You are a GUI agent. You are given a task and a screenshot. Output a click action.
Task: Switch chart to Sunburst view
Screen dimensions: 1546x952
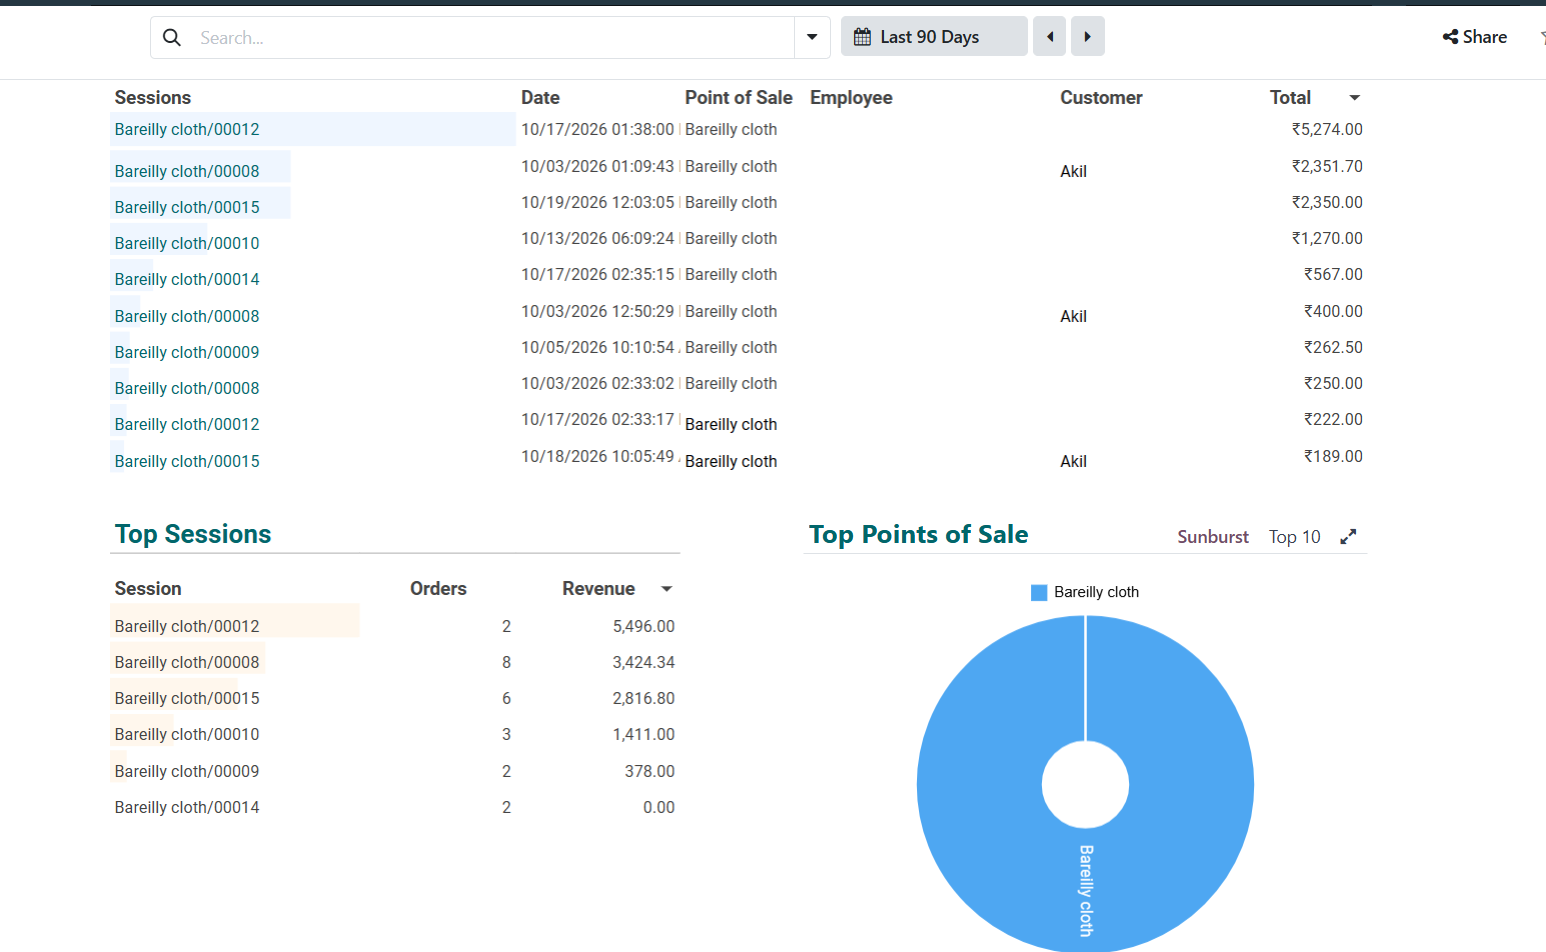click(x=1213, y=537)
